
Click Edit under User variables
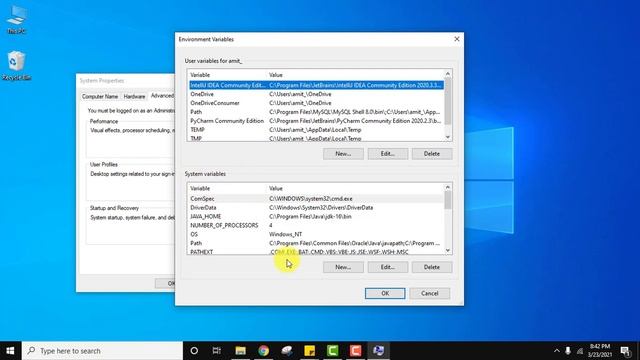pyautogui.click(x=387, y=154)
